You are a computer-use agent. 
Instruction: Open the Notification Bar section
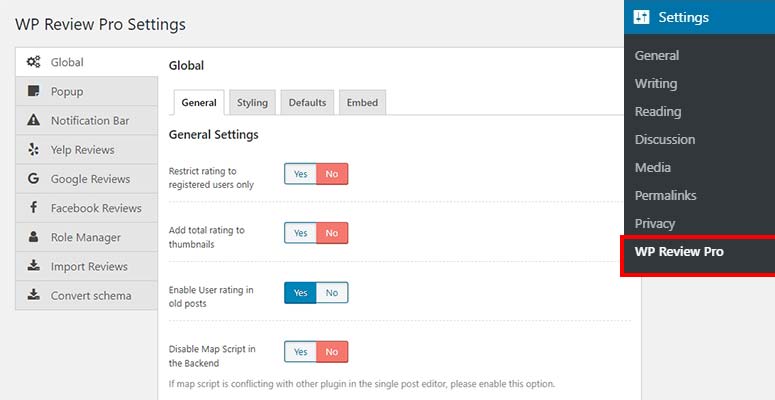click(x=86, y=121)
